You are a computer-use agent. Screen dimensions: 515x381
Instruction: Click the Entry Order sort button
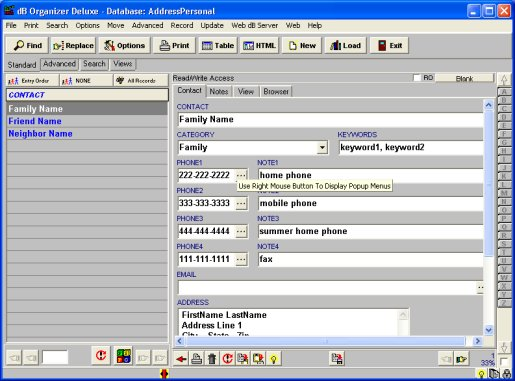tap(32, 81)
